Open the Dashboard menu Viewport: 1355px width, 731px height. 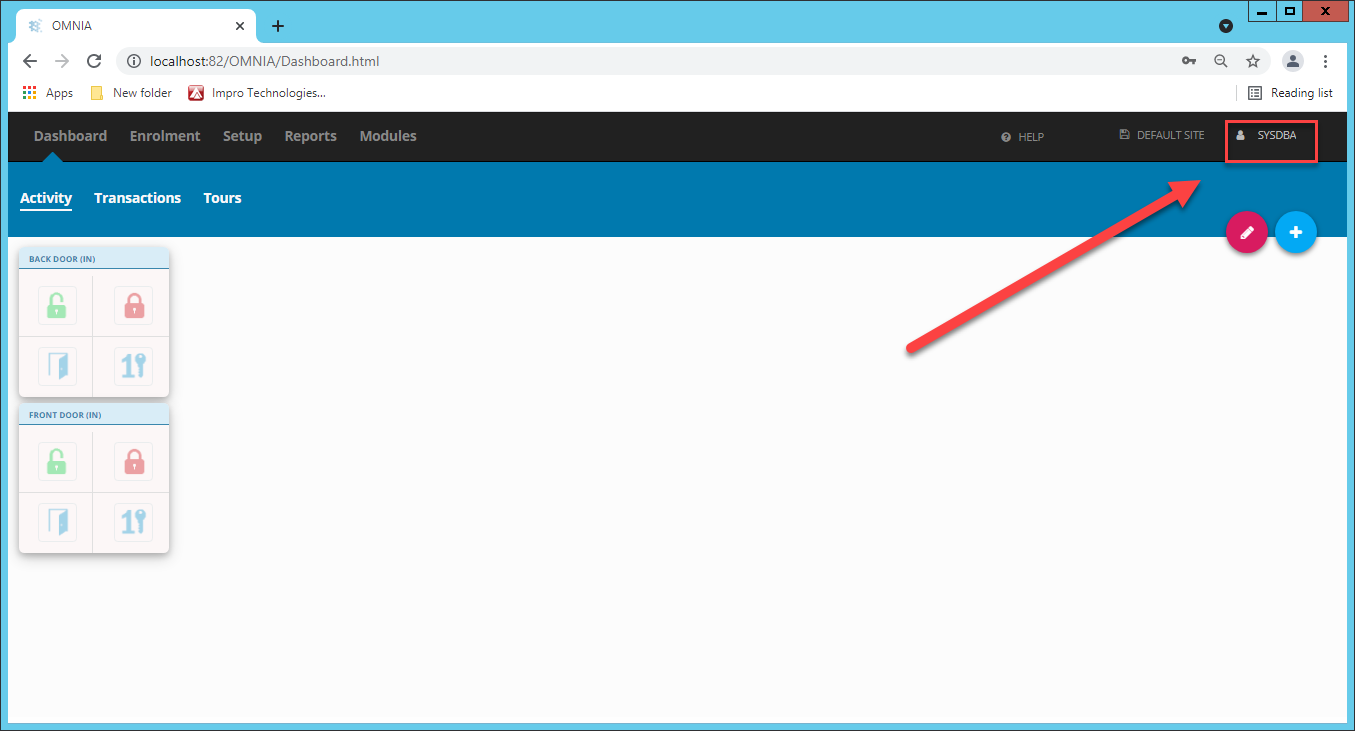coord(70,136)
